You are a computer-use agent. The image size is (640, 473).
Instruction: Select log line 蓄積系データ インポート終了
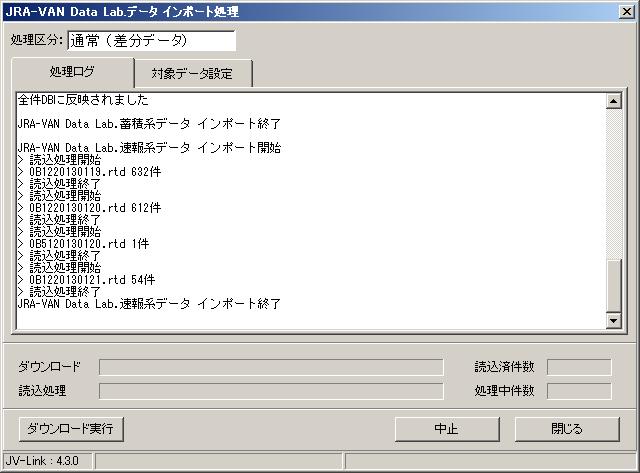click(x=149, y=124)
